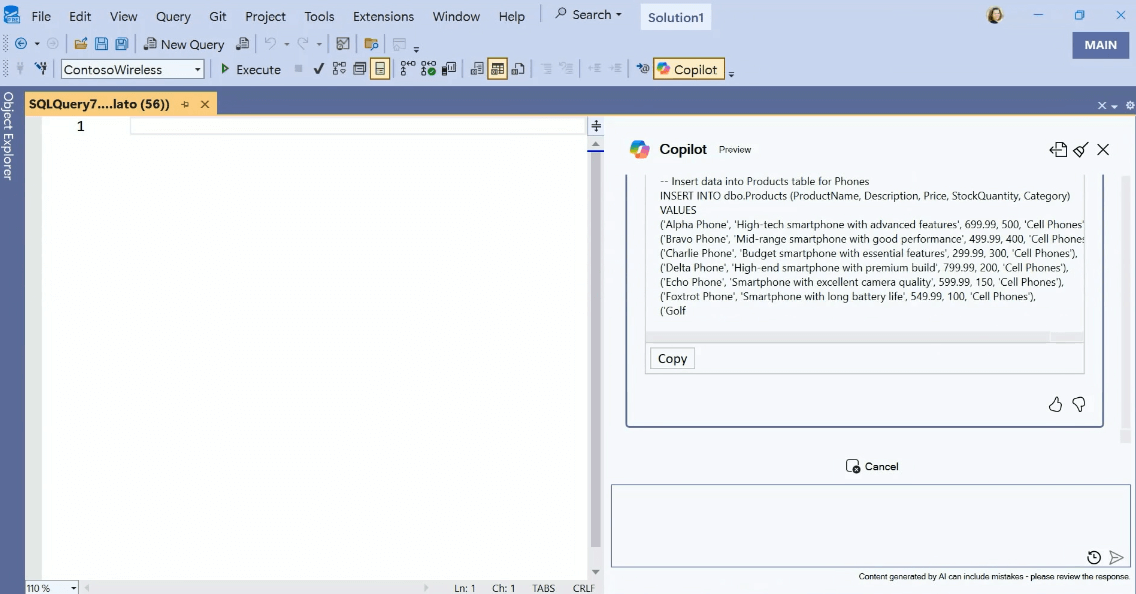Select the SQLQuery7 document tab

99,104
